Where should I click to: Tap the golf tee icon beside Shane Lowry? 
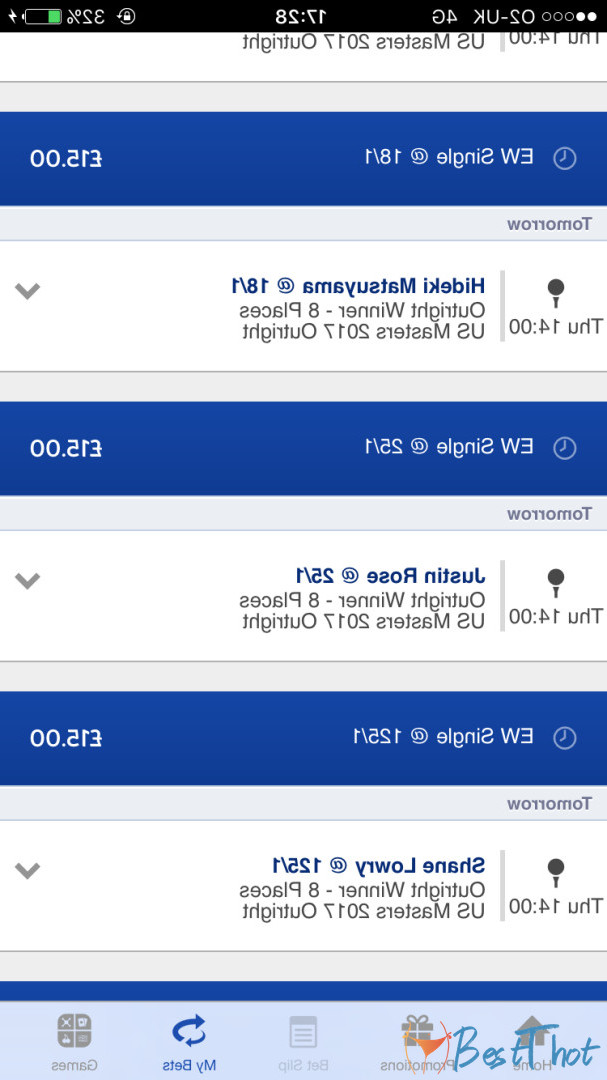pyautogui.click(x=556, y=872)
